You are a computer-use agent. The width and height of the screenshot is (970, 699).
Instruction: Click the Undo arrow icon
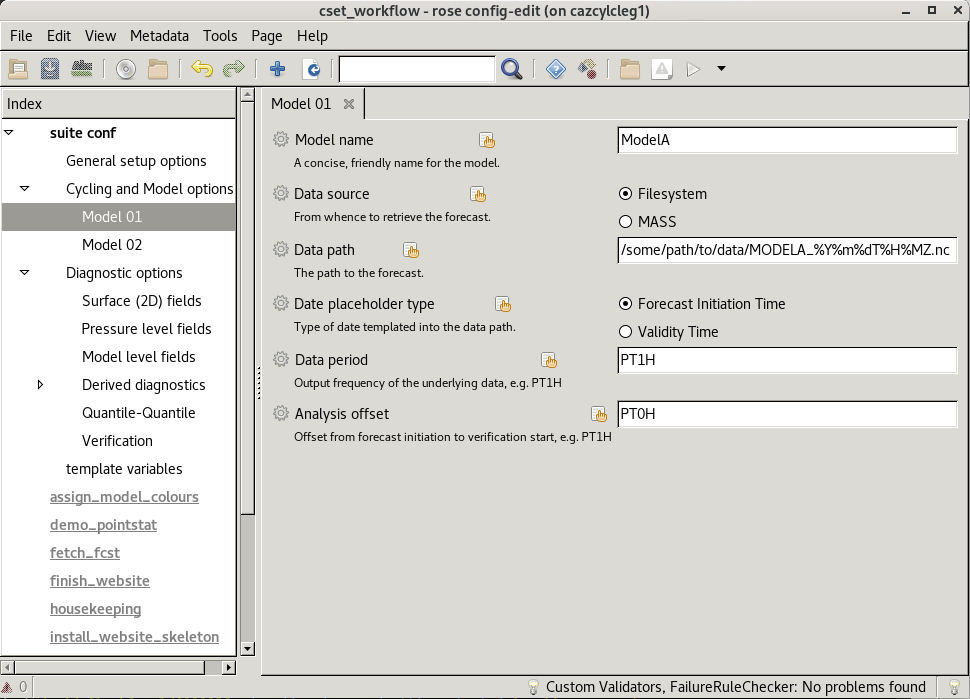202,69
